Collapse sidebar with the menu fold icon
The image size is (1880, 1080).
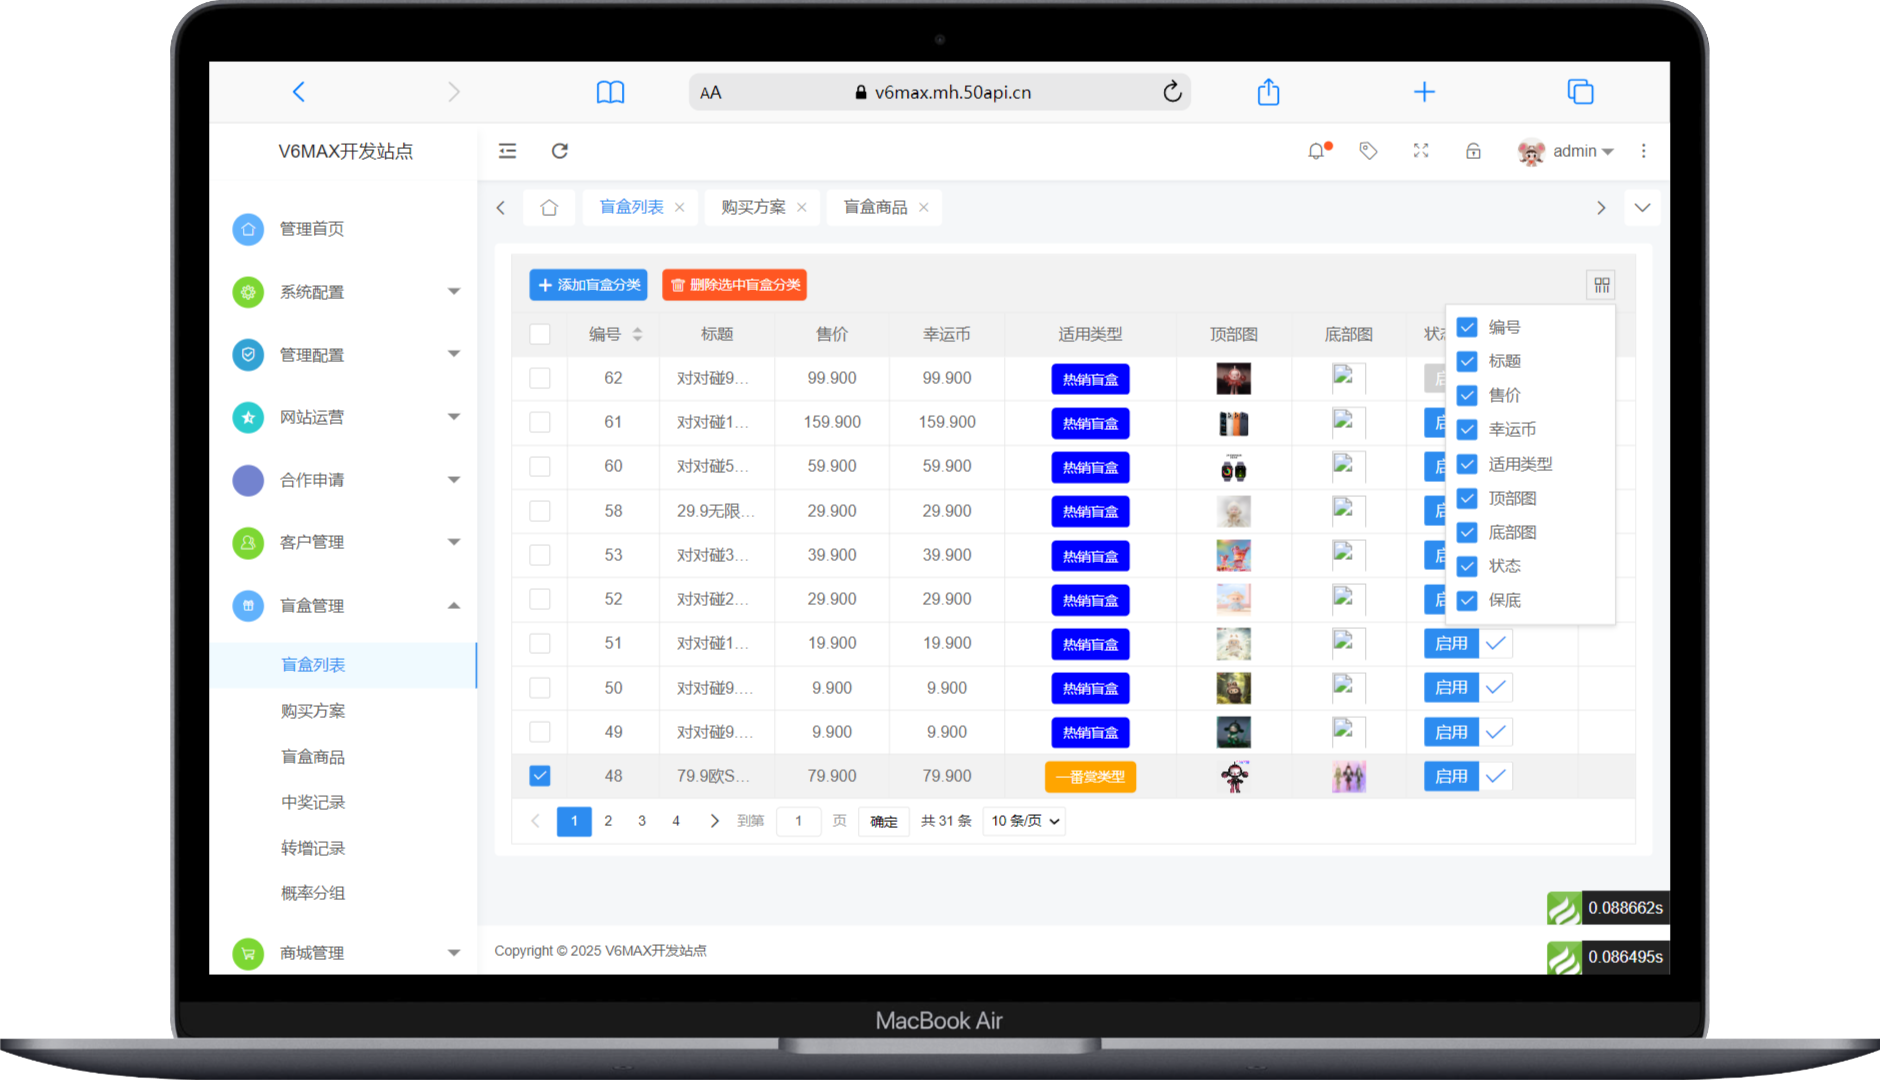pos(508,151)
